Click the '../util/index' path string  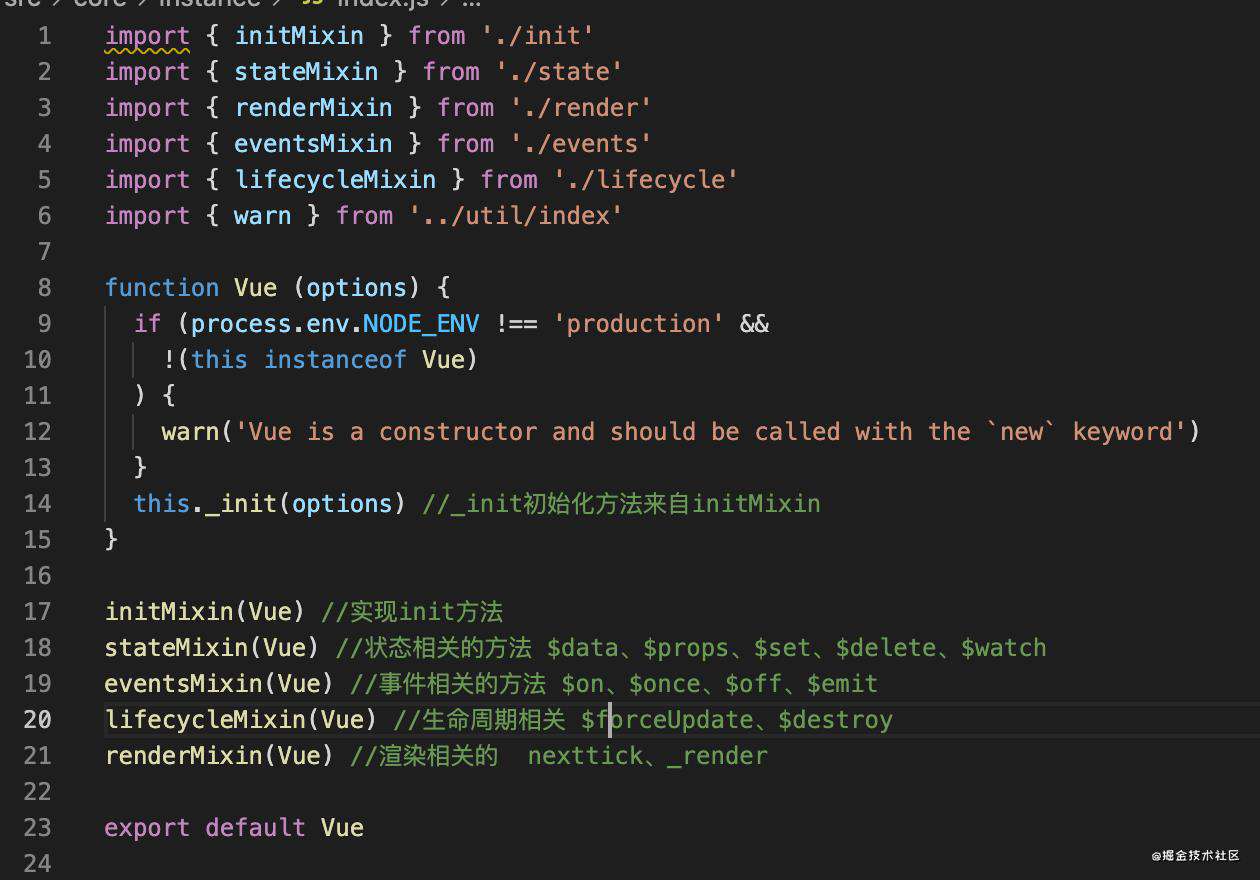pos(516,216)
